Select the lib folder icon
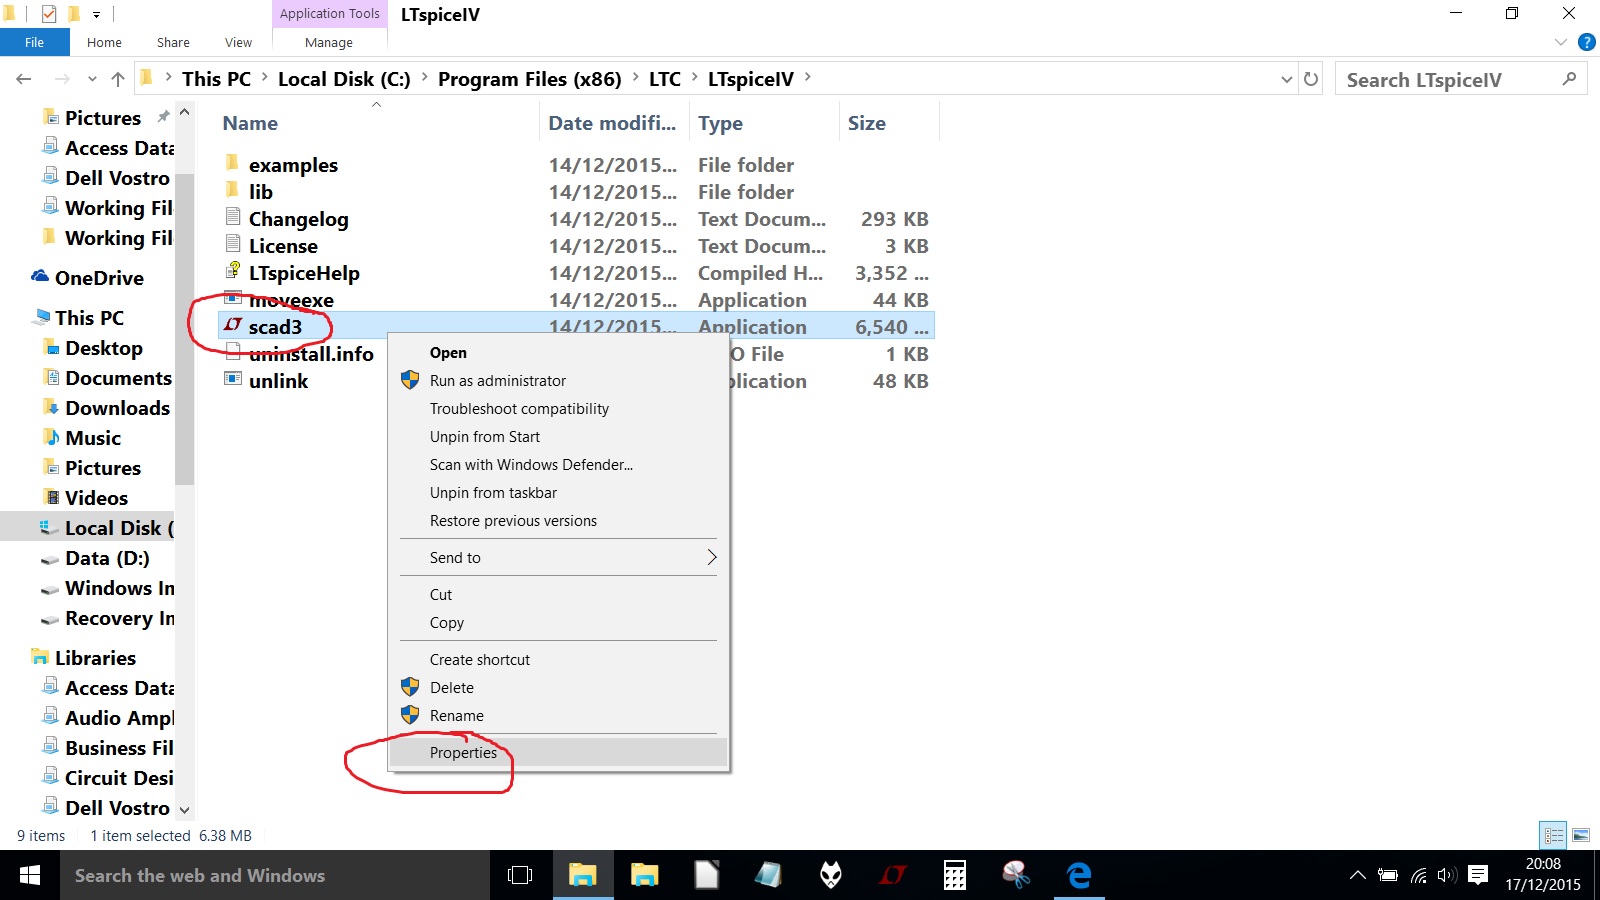 pos(233,190)
